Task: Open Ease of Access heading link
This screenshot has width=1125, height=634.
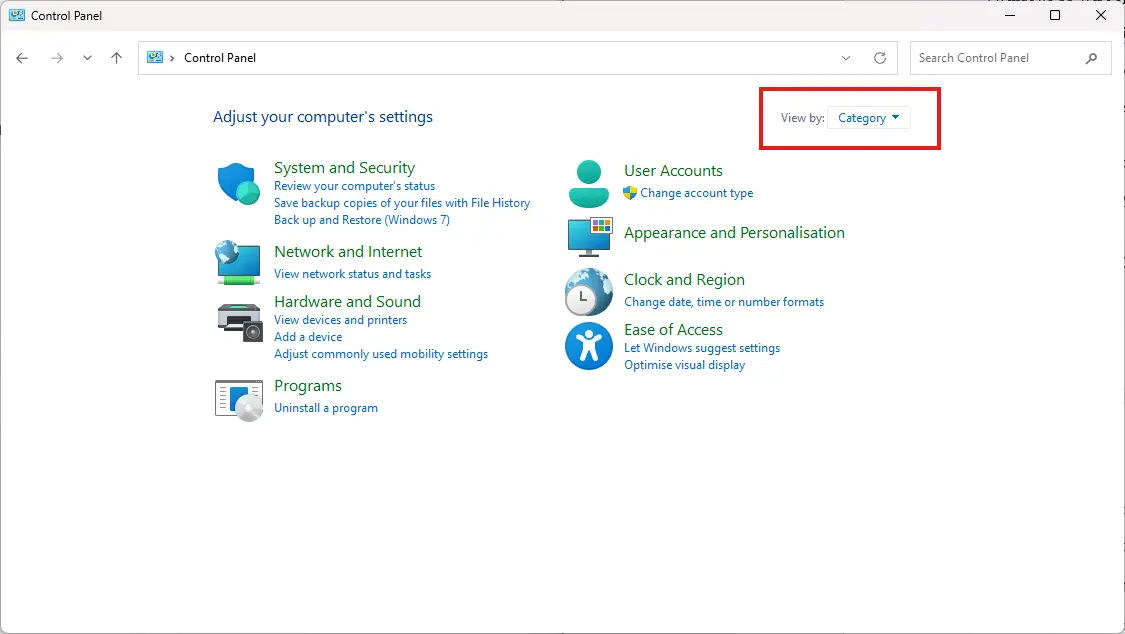Action: click(673, 330)
